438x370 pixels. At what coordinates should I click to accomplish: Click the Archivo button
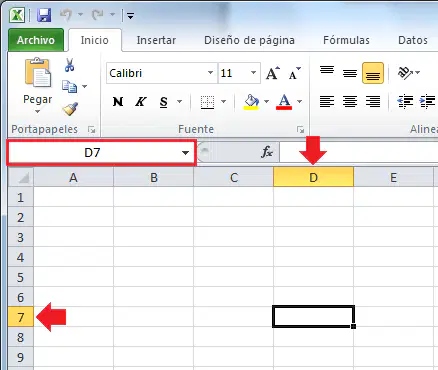36,40
